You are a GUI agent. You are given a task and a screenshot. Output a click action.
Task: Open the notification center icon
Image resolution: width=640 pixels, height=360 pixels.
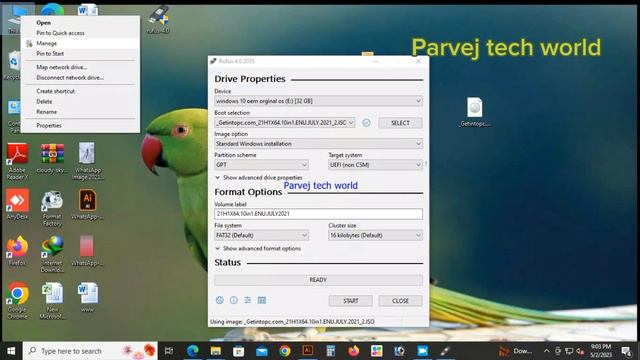coord(626,351)
